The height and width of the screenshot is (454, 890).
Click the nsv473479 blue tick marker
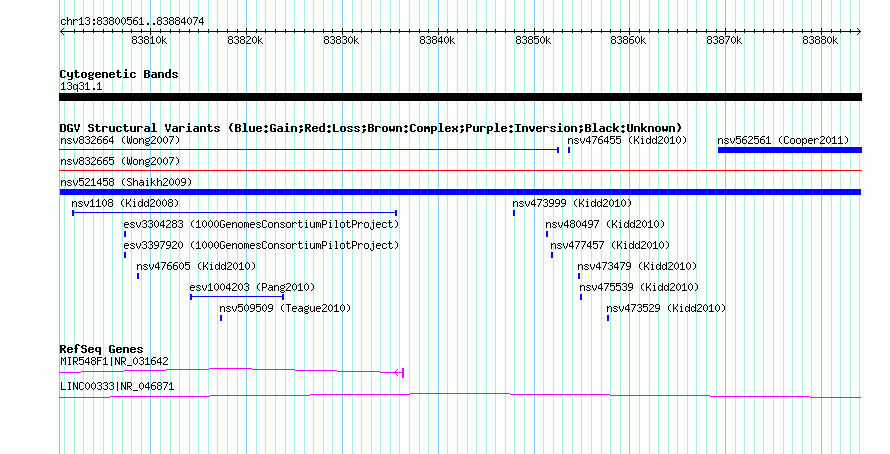[x=579, y=276]
